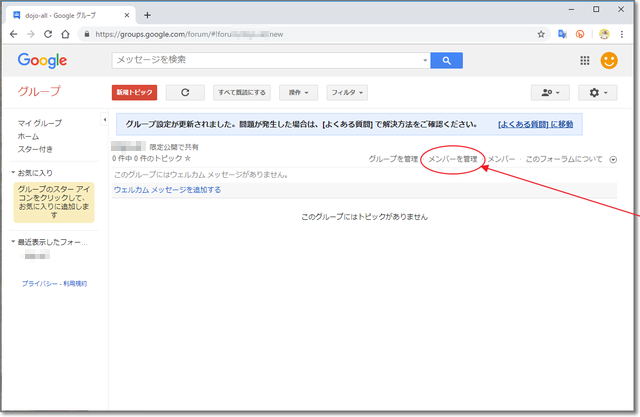Click the smiley account avatar

coord(609,61)
